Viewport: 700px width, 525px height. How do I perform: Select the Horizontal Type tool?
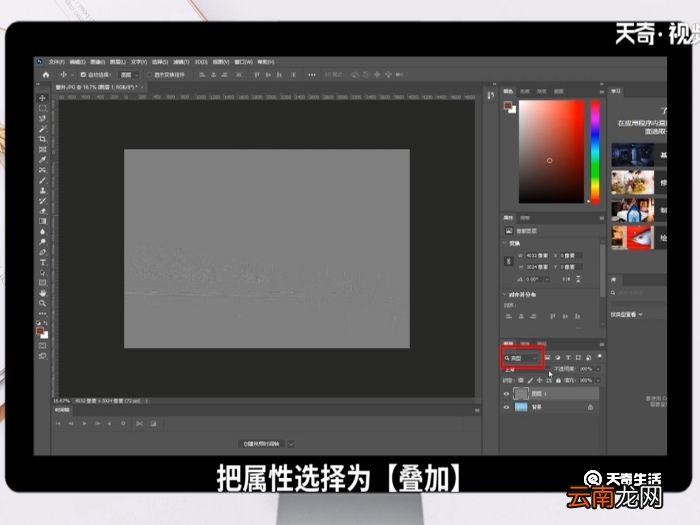pos(42,262)
